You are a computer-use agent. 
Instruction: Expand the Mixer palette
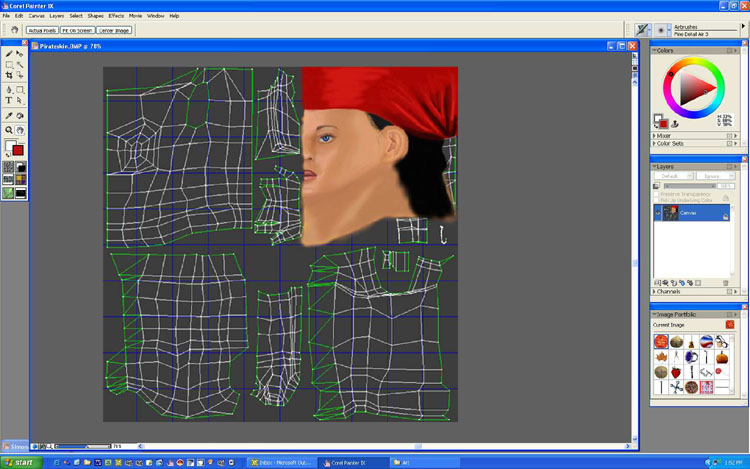[x=664, y=135]
